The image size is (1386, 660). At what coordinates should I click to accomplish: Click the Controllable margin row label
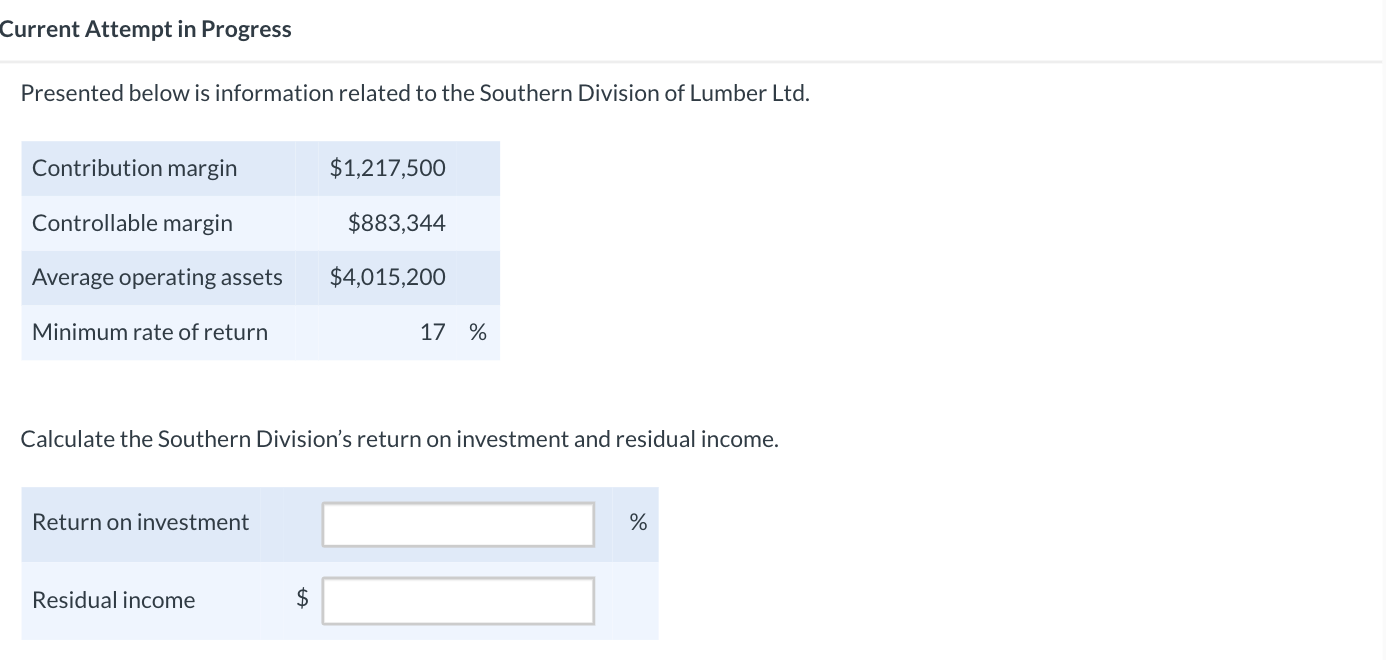[x=132, y=223]
